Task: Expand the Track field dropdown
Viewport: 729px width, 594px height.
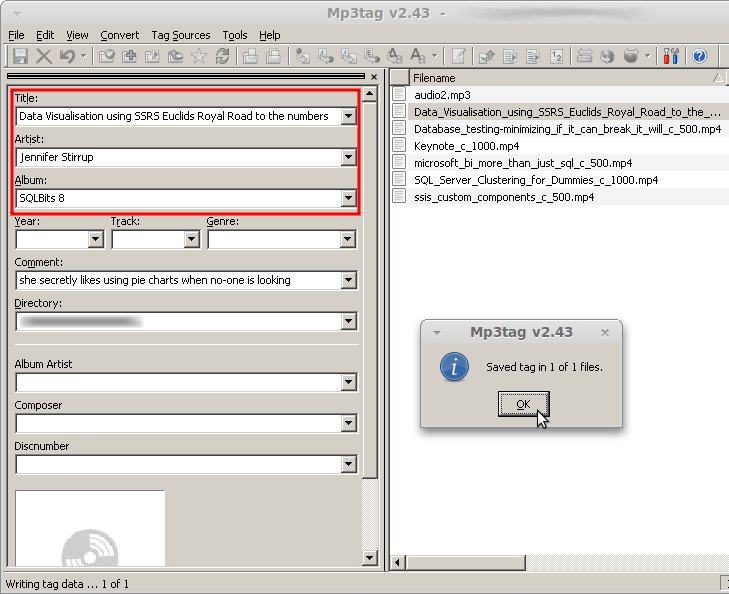Action: click(x=192, y=239)
